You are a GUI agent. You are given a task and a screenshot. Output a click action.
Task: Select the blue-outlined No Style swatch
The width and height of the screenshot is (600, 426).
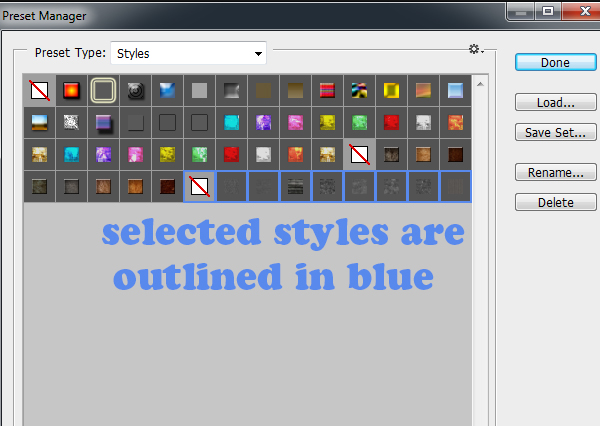(x=199, y=187)
